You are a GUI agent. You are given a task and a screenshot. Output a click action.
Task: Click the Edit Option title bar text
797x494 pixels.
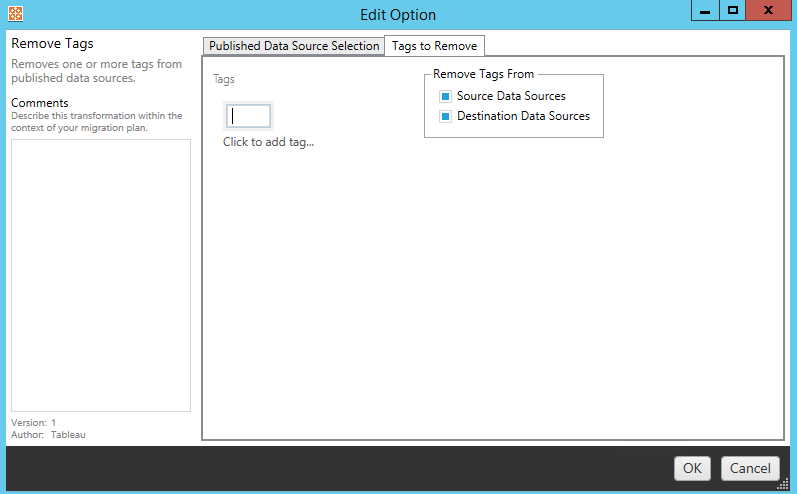point(398,15)
